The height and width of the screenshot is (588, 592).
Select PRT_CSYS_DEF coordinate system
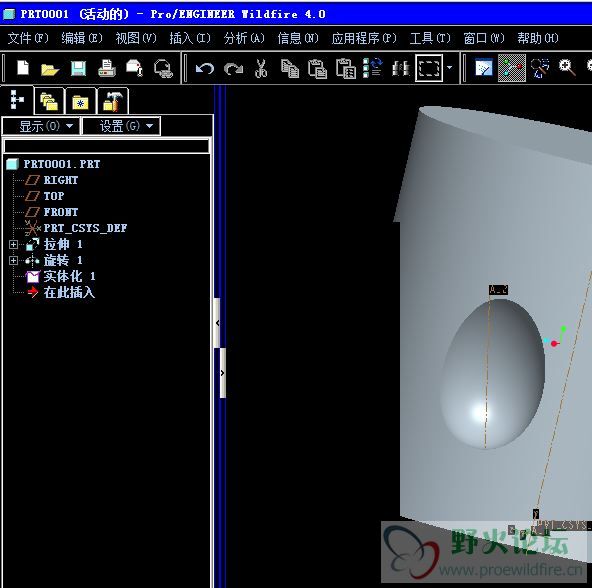[85, 228]
